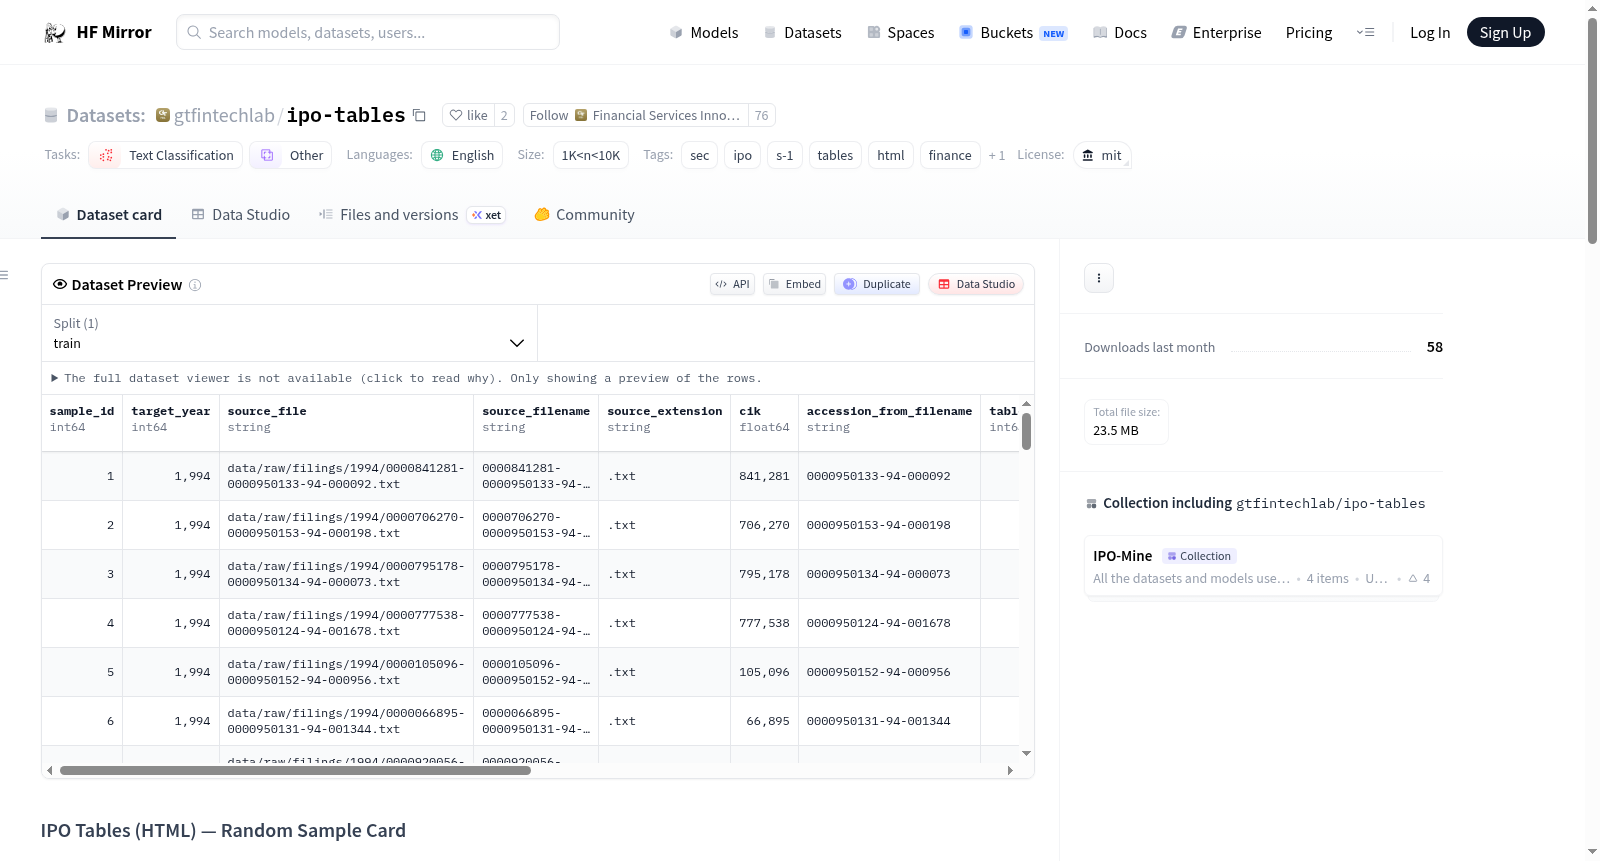The height and width of the screenshot is (861, 1600).
Task: Follow Financial Services Innovation Lab
Action: pyautogui.click(x=636, y=115)
